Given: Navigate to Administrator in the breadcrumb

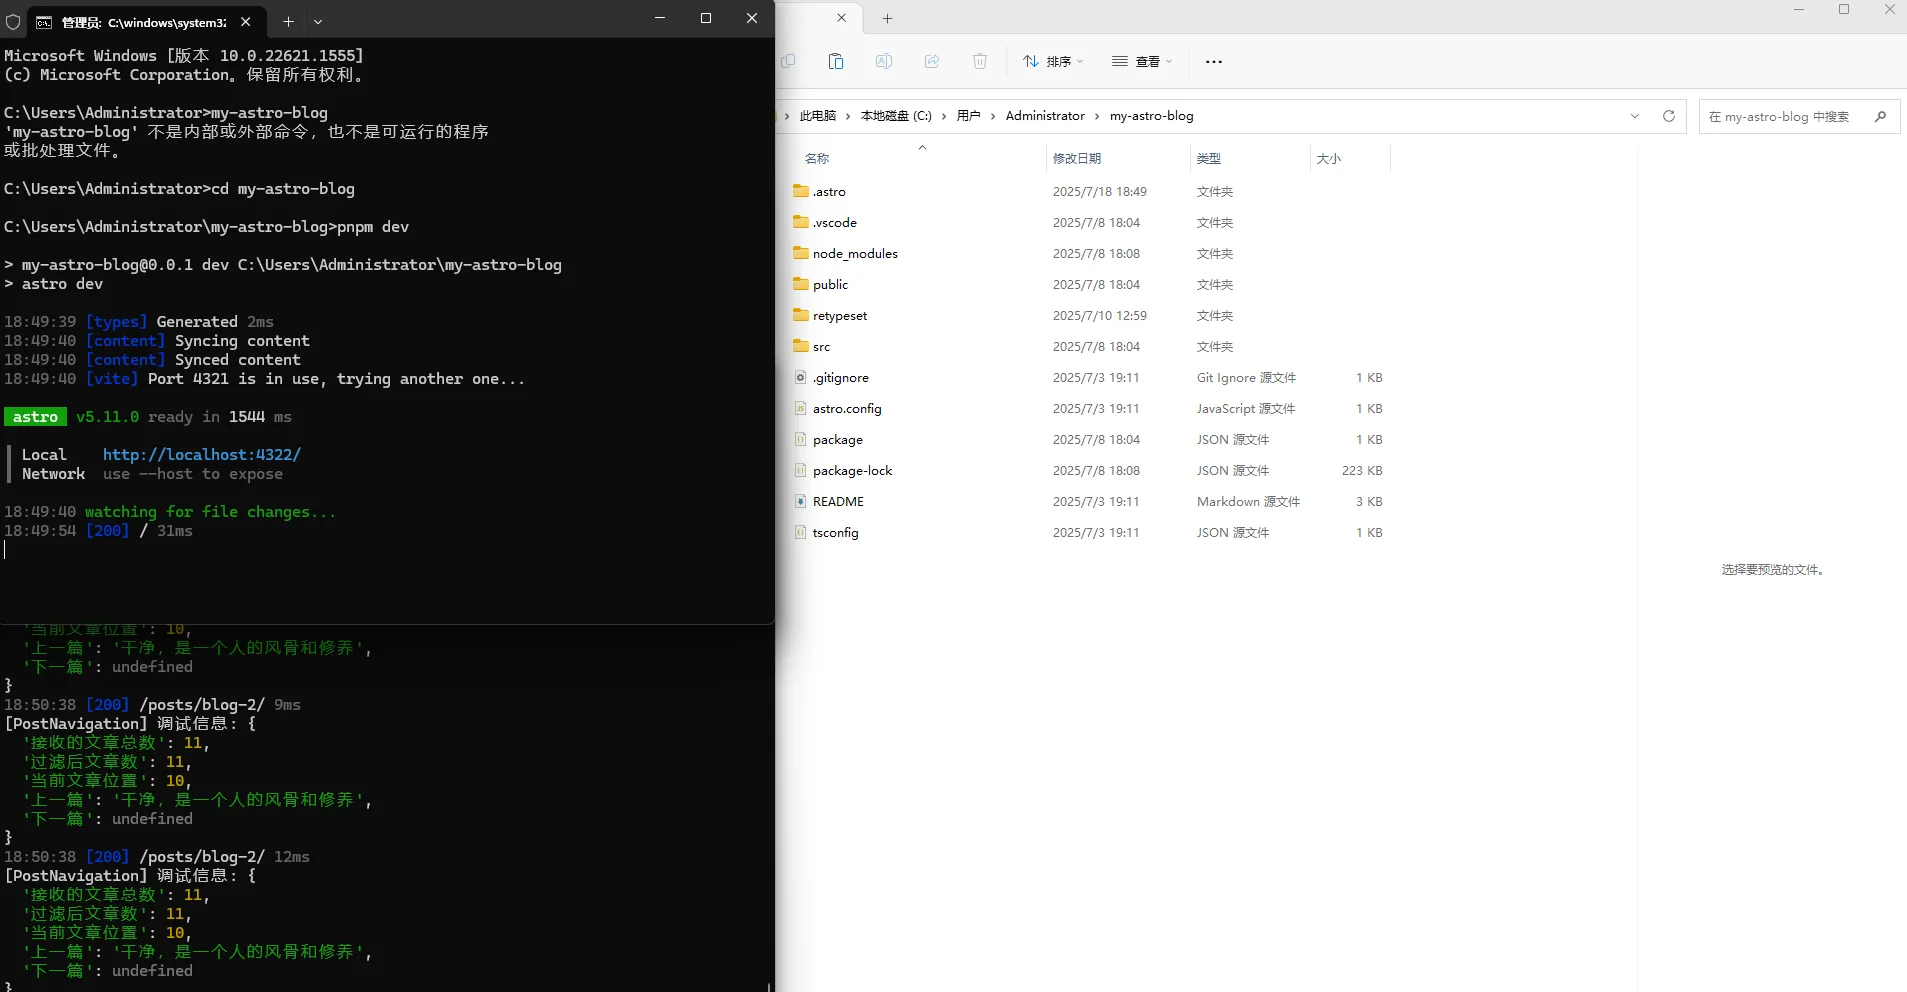Looking at the screenshot, I should [1044, 116].
